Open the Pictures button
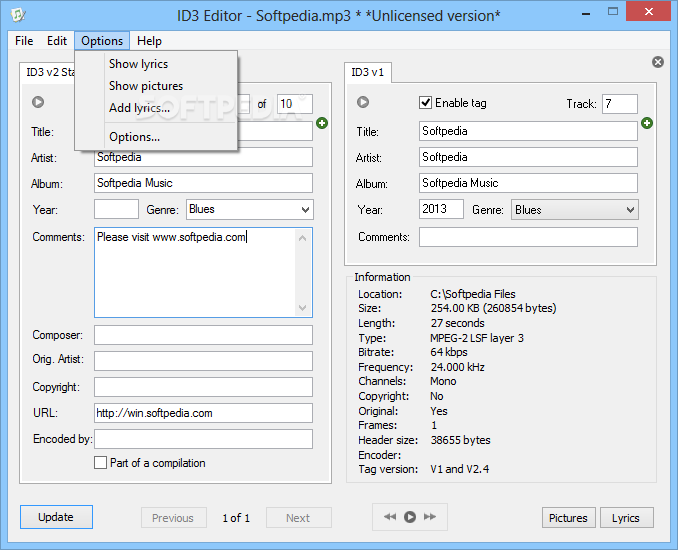The height and width of the screenshot is (550, 678). 569,518
